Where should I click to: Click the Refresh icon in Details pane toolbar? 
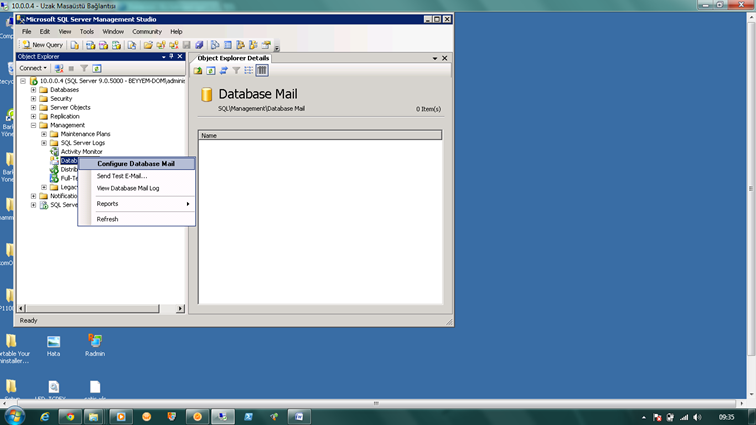coord(211,70)
